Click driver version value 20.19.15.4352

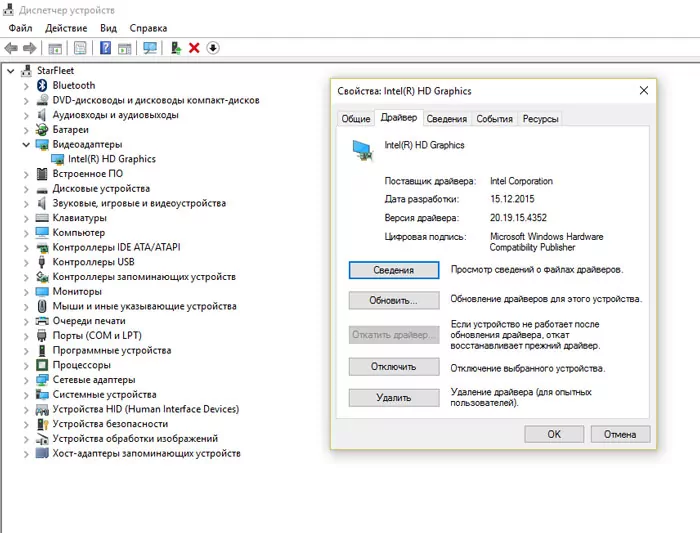coord(518,218)
